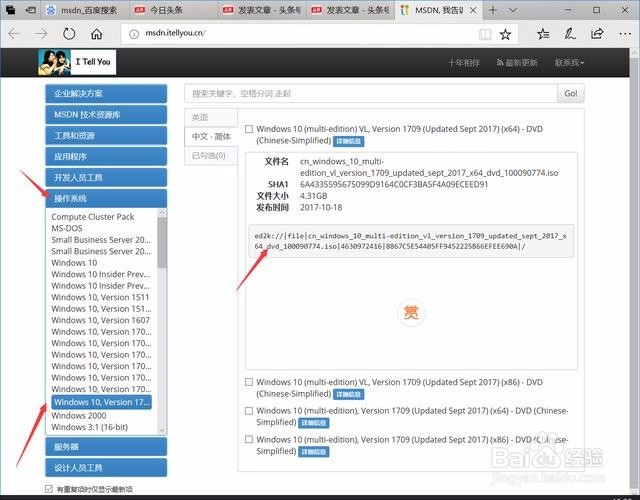The height and width of the screenshot is (500, 640).
Task: Open the favorites hub icon
Action: [543, 34]
